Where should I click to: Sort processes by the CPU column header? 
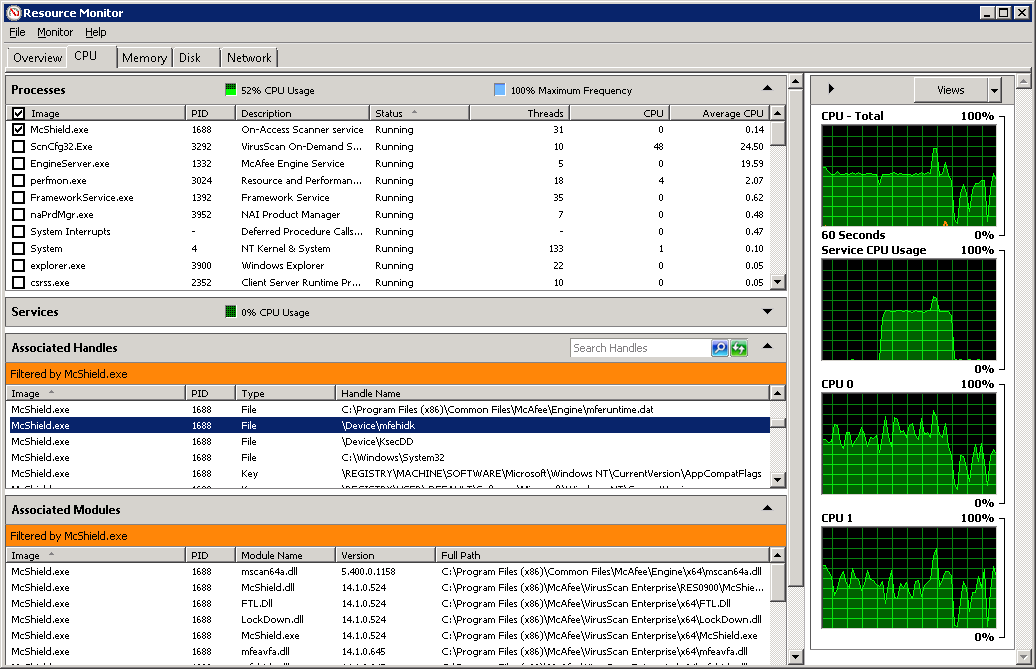click(653, 112)
